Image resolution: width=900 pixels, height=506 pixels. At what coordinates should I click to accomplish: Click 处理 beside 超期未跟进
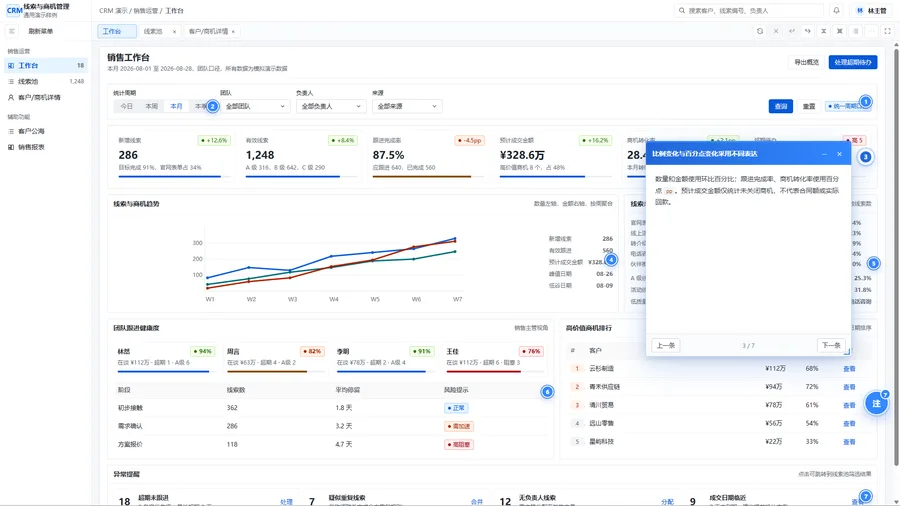coord(286,502)
